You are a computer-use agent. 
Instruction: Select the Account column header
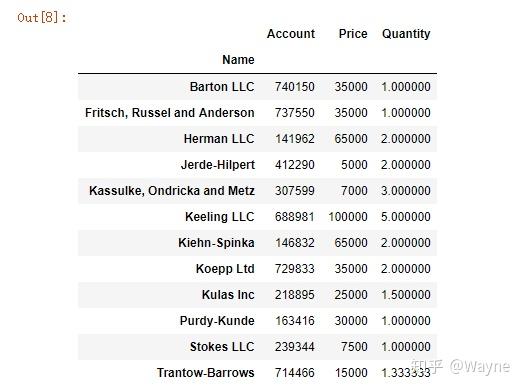(291, 34)
